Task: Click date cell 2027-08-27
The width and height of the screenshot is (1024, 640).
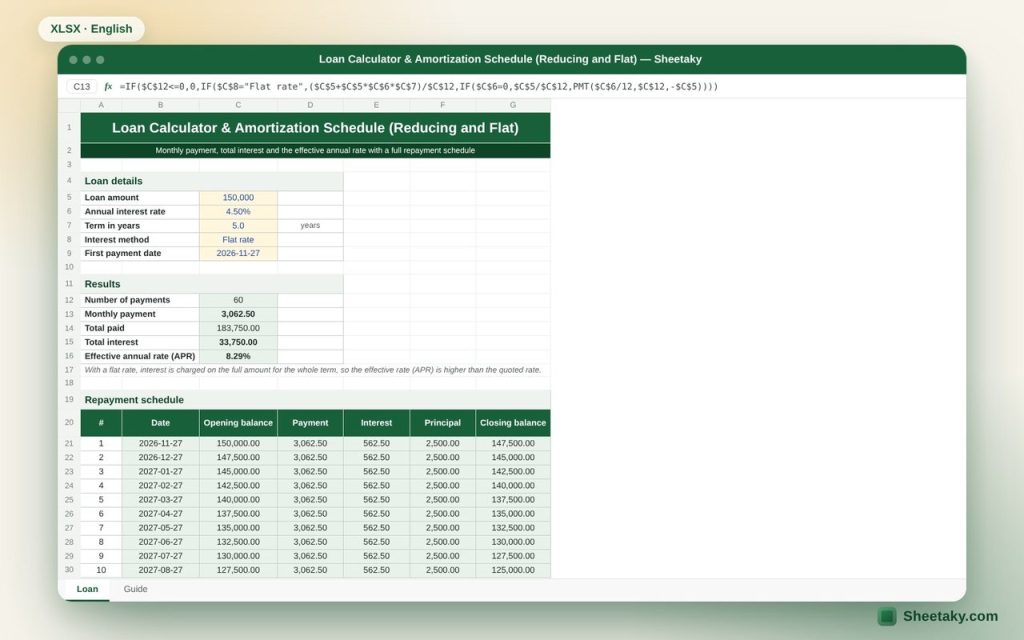Action: click(x=161, y=570)
